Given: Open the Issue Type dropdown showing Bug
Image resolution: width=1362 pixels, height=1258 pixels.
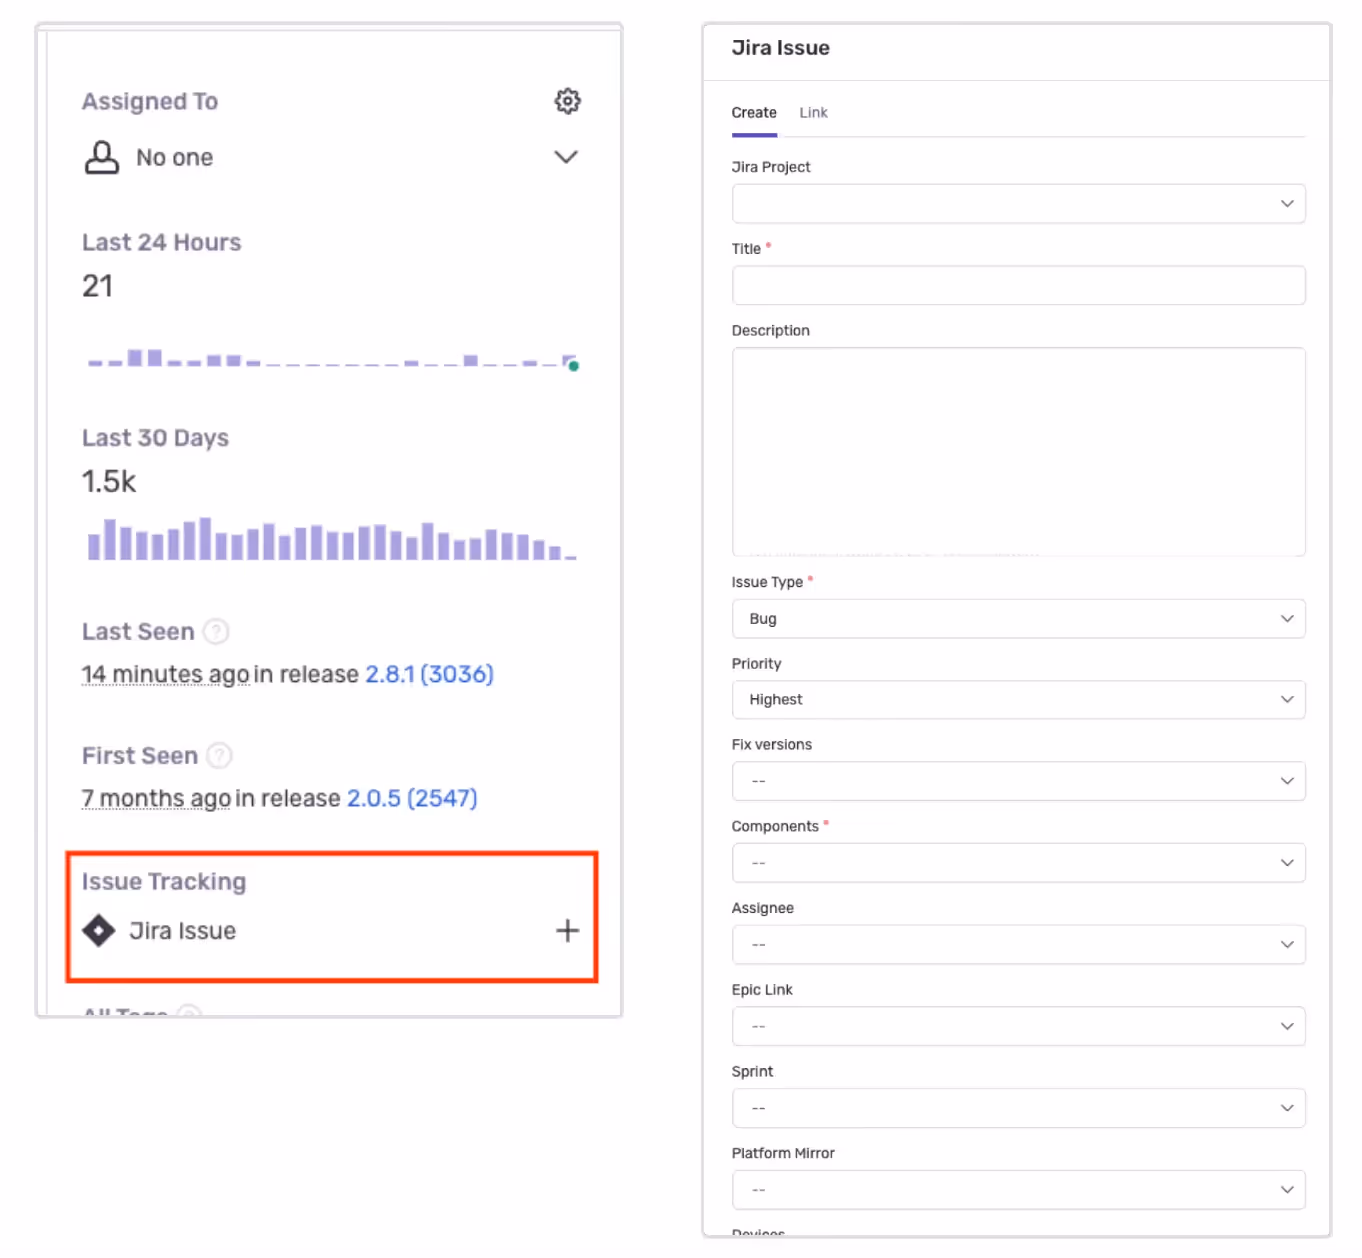Looking at the screenshot, I should 1018,619.
